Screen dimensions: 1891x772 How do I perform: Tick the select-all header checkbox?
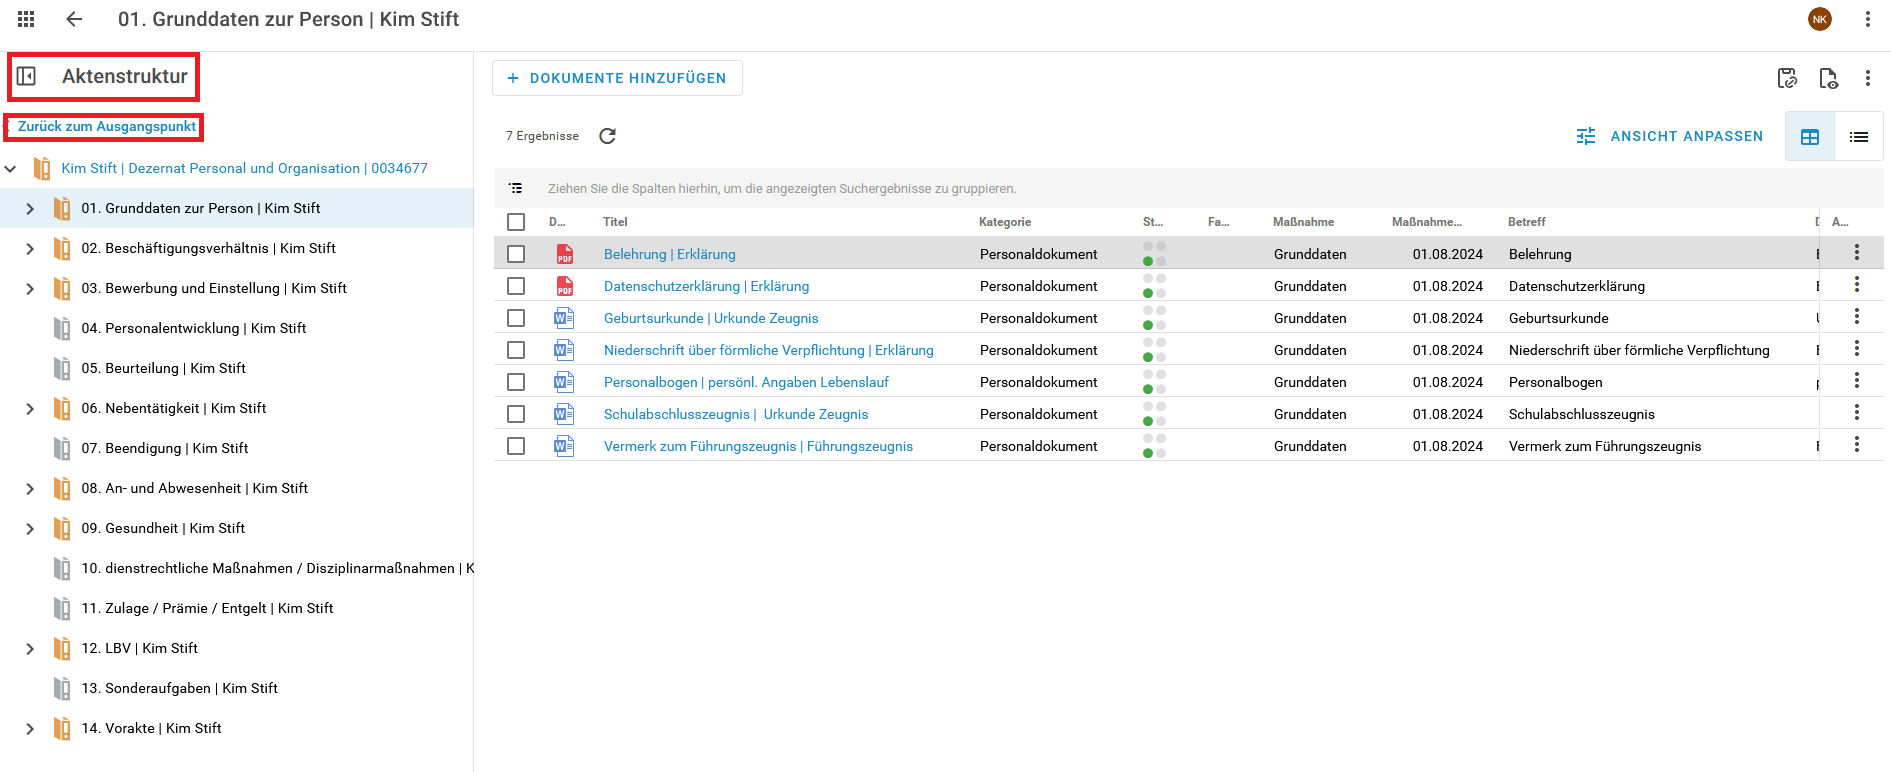[x=516, y=222]
